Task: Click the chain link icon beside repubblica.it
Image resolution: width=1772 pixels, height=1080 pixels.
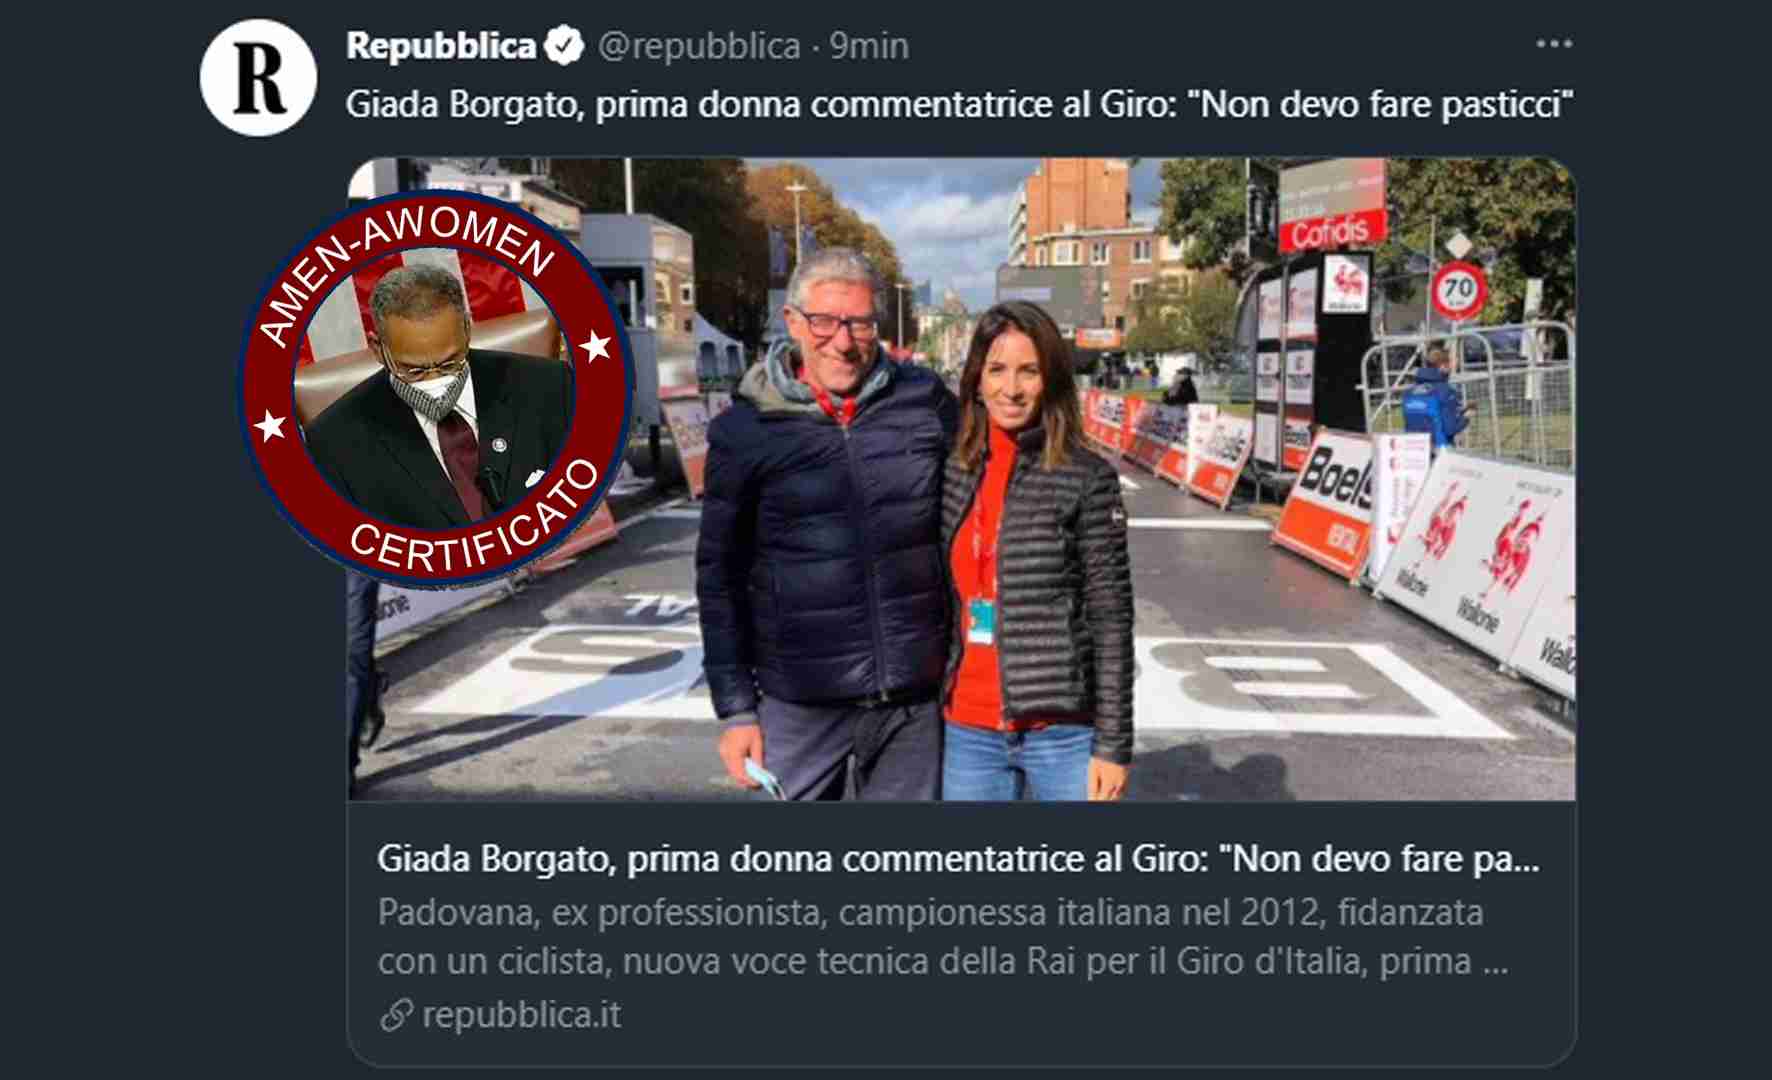Action: [x=397, y=1015]
